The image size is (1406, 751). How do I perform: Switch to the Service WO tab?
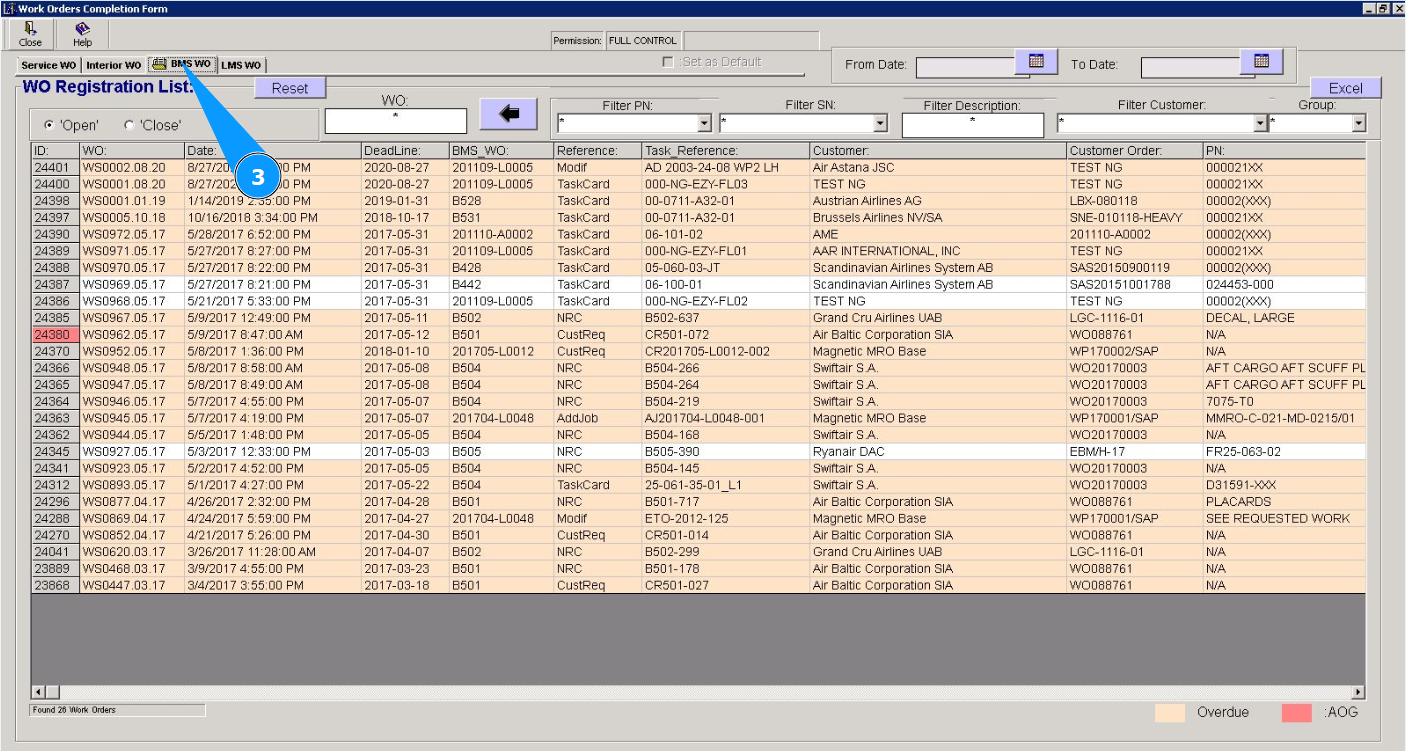(x=48, y=65)
